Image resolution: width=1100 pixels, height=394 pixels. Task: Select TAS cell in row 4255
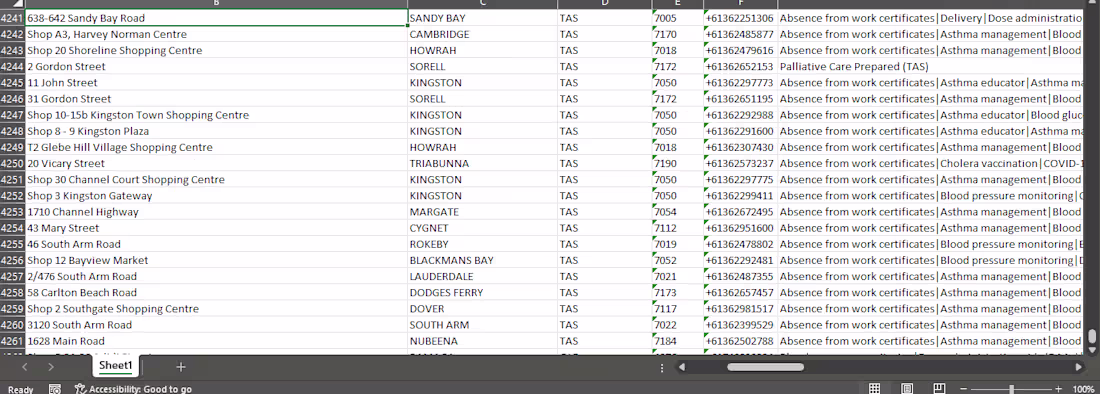coord(605,244)
